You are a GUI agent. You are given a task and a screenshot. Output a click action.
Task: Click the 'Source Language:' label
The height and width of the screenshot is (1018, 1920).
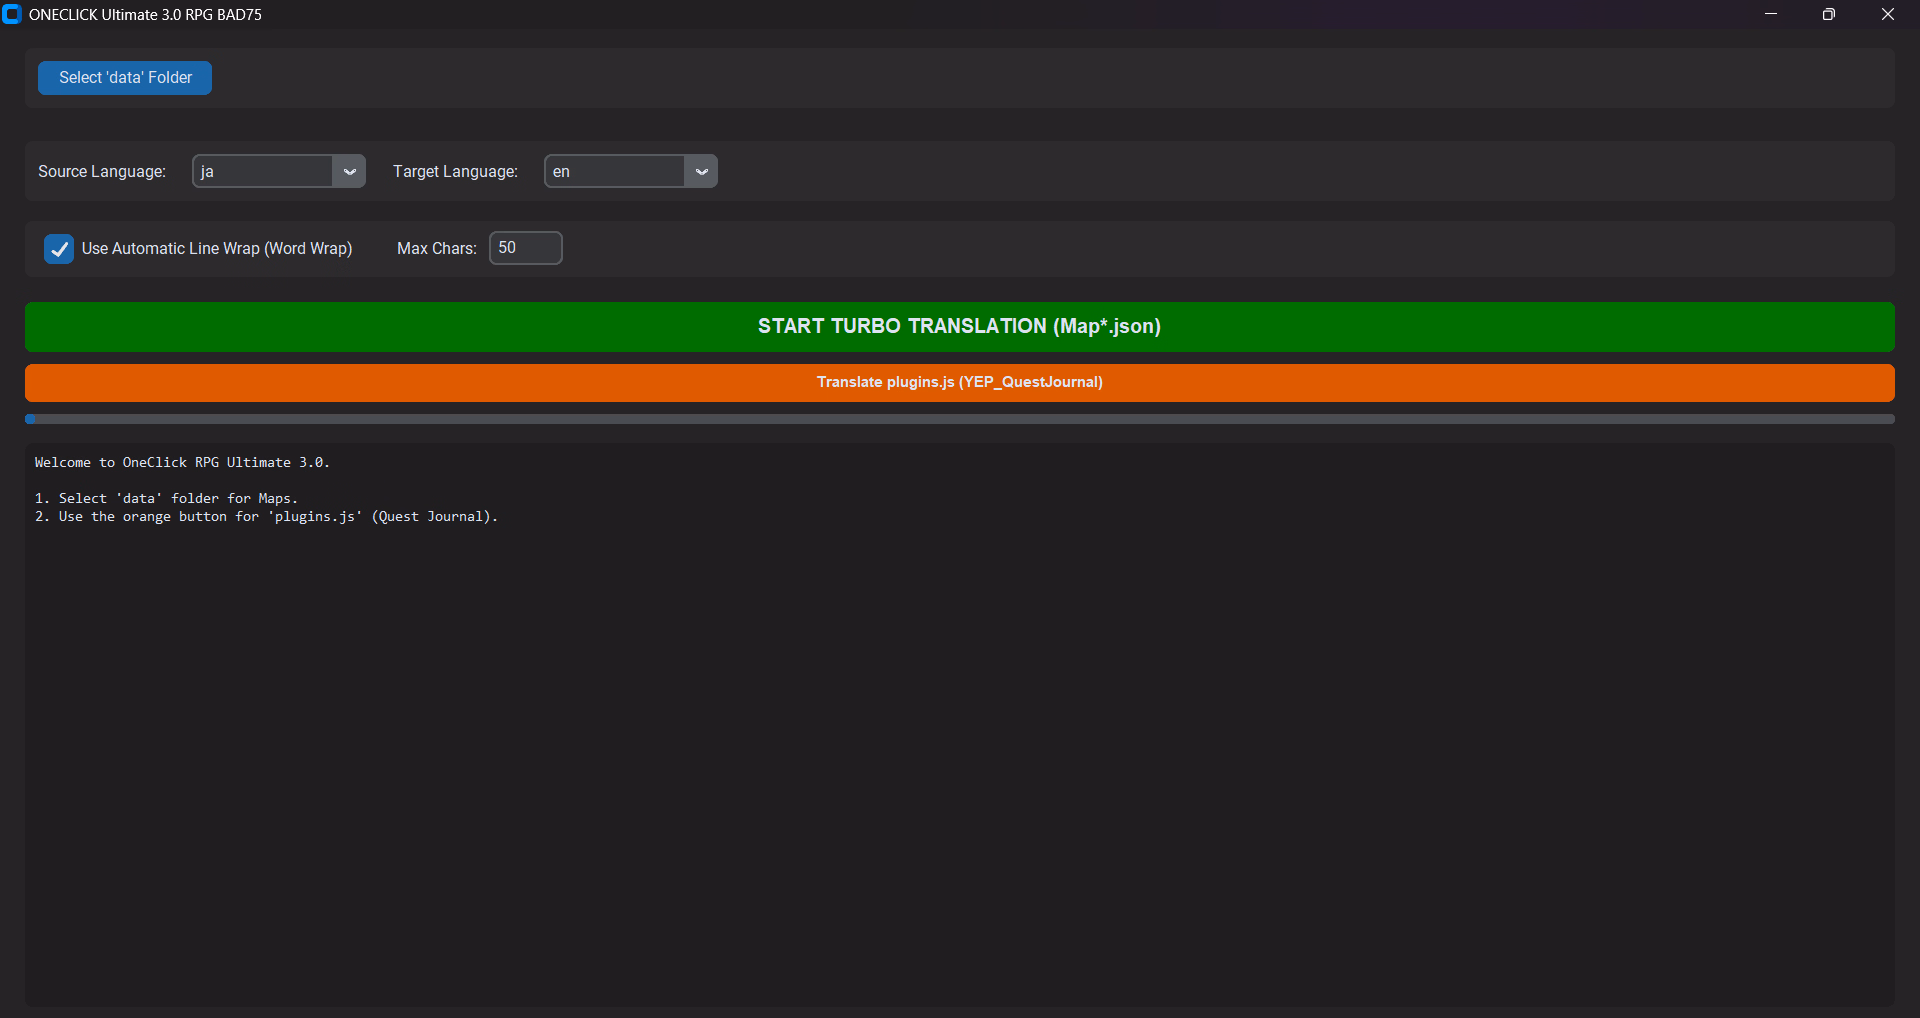(x=102, y=172)
